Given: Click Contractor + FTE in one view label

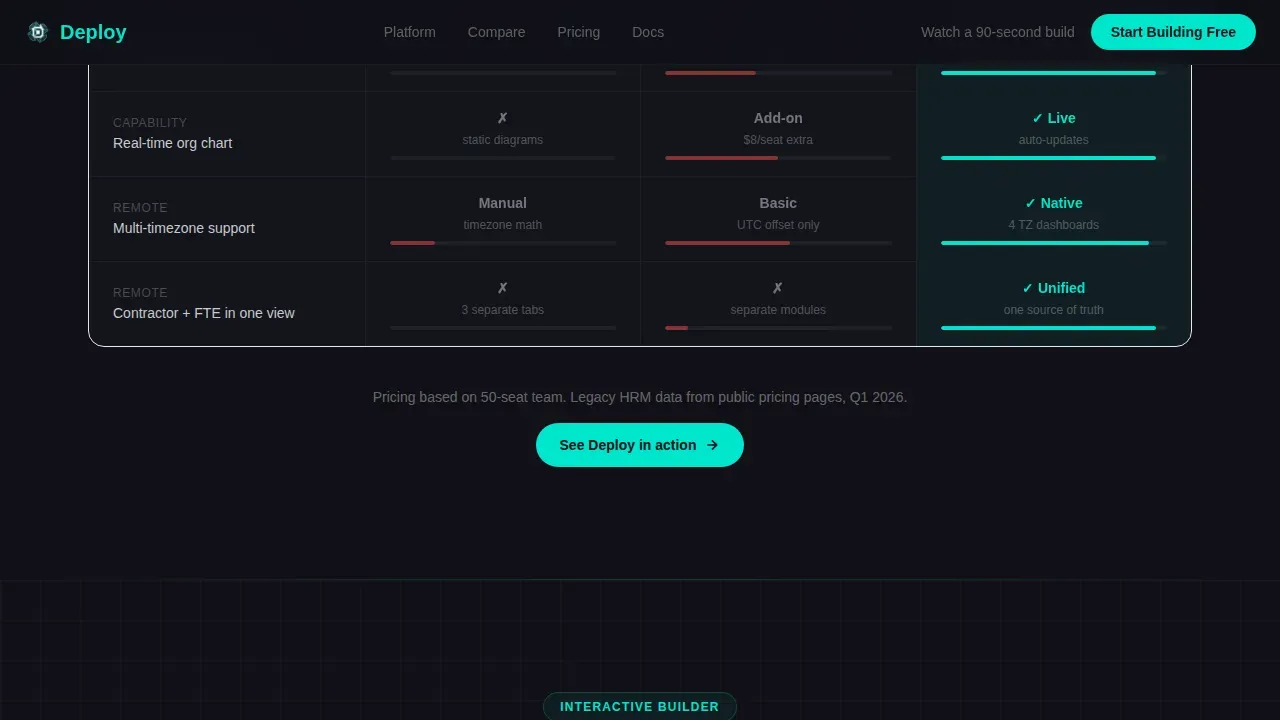Looking at the screenshot, I should (204, 313).
